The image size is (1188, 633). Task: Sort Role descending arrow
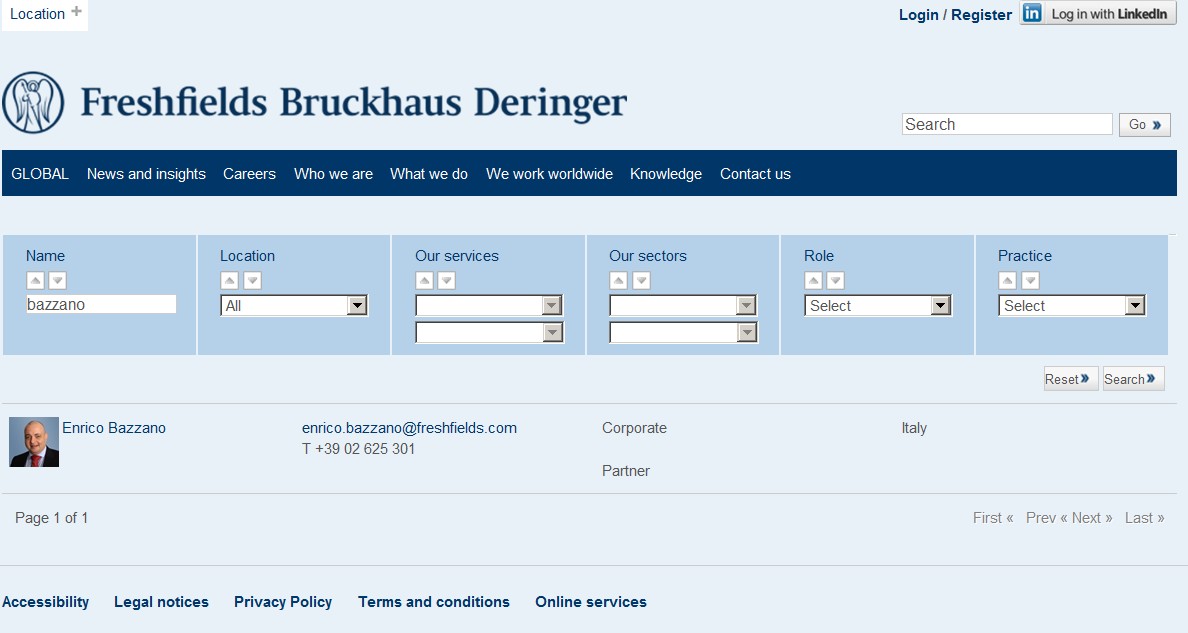click(836, 280)
